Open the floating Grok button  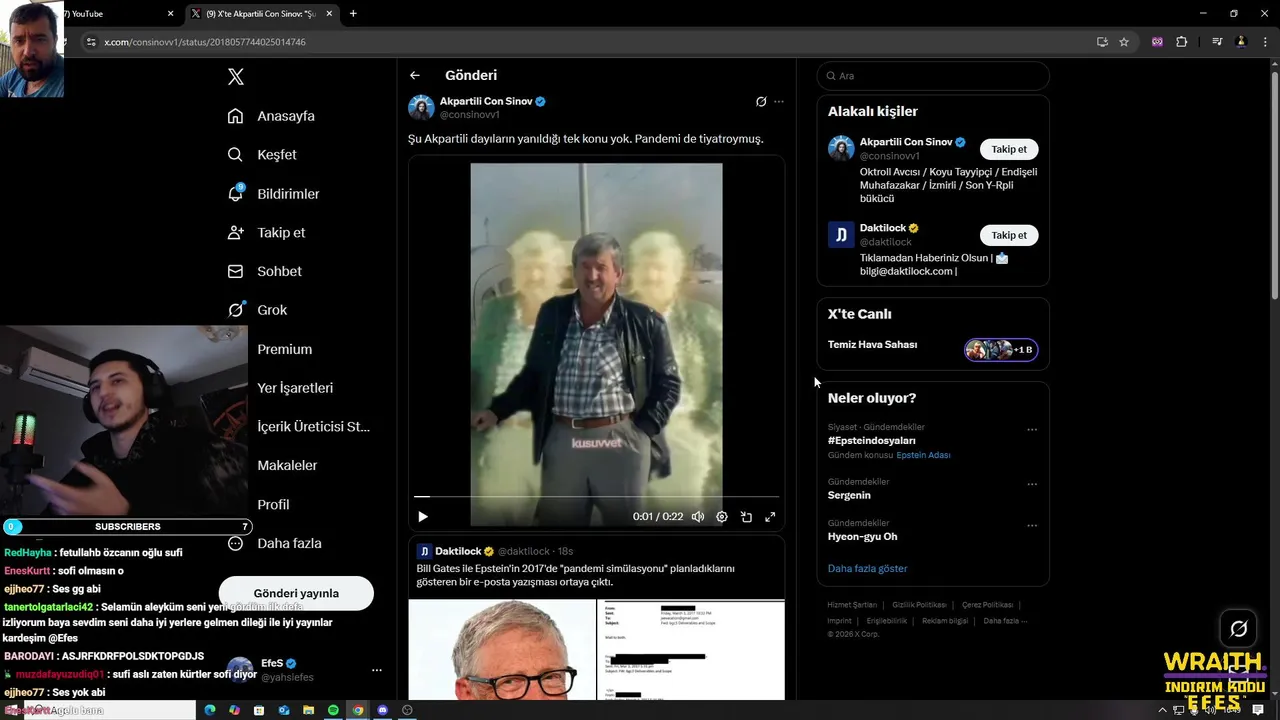coord(1239,629)
